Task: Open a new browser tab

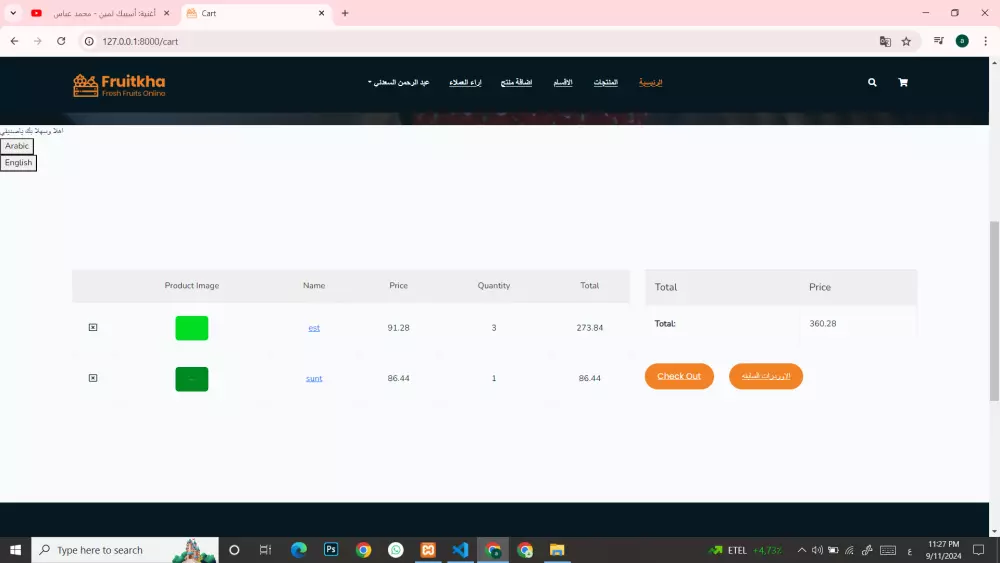Action: pyautogui.click(x=345, y=13)
